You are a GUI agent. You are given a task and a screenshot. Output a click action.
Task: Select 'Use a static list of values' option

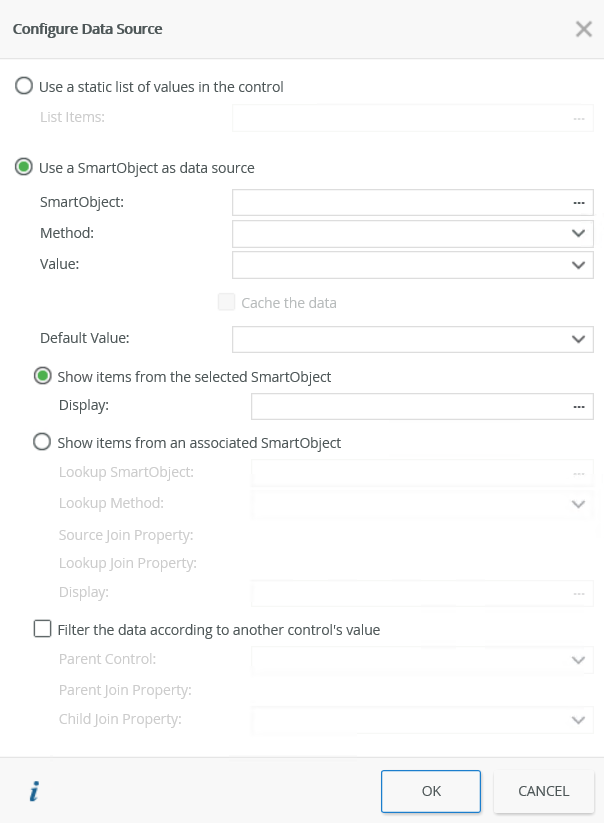pyautogui.click(x=24, y=87)
